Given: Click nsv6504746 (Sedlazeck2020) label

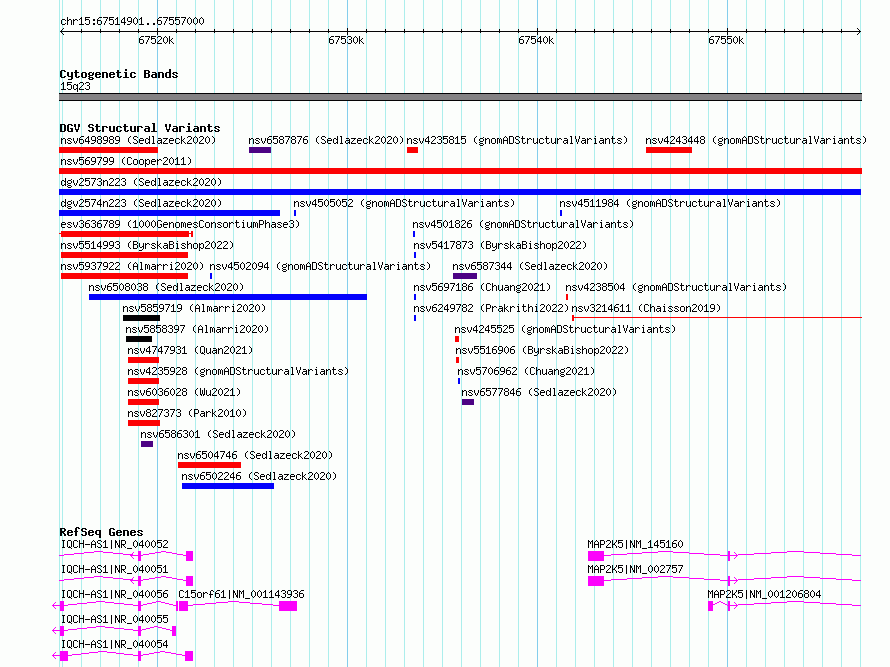Looking at the screenshot, I should pos(255,455).
